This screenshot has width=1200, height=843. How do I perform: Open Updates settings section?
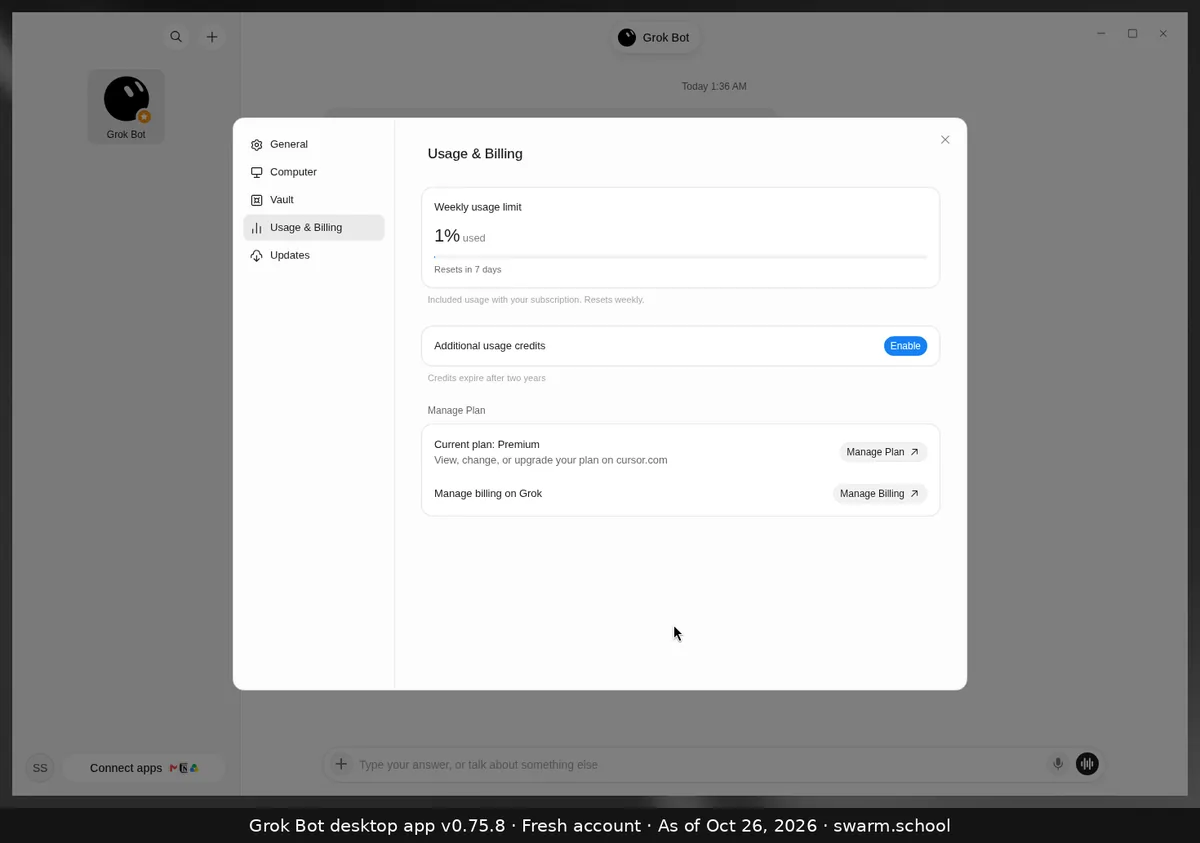pyautogui.click(x=314, y=256)
